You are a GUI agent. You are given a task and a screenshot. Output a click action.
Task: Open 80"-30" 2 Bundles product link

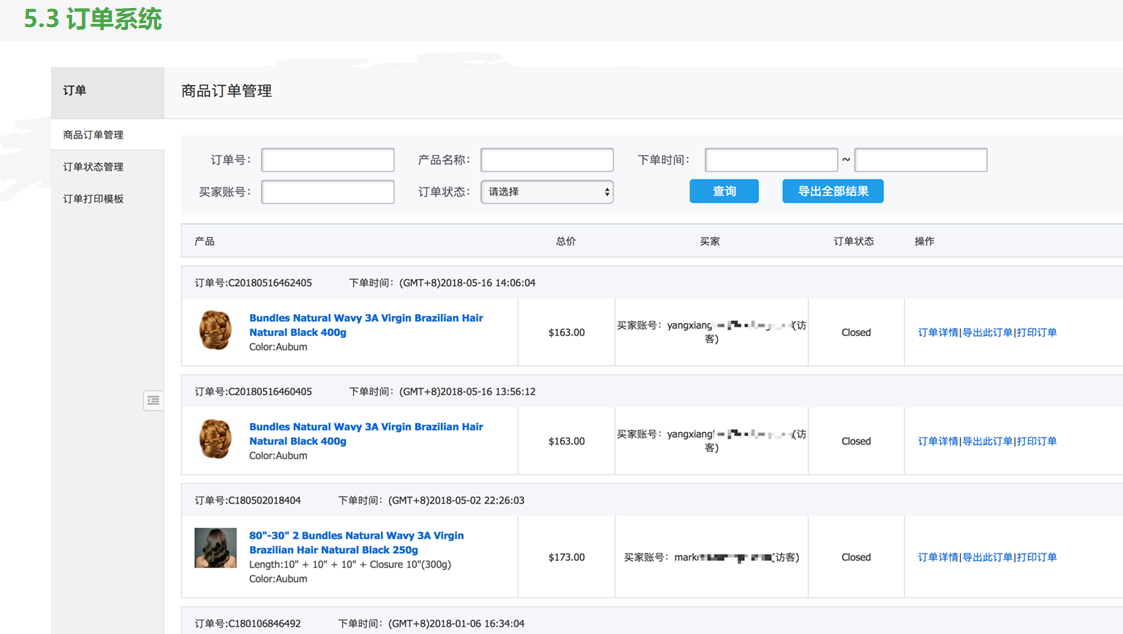356,542
